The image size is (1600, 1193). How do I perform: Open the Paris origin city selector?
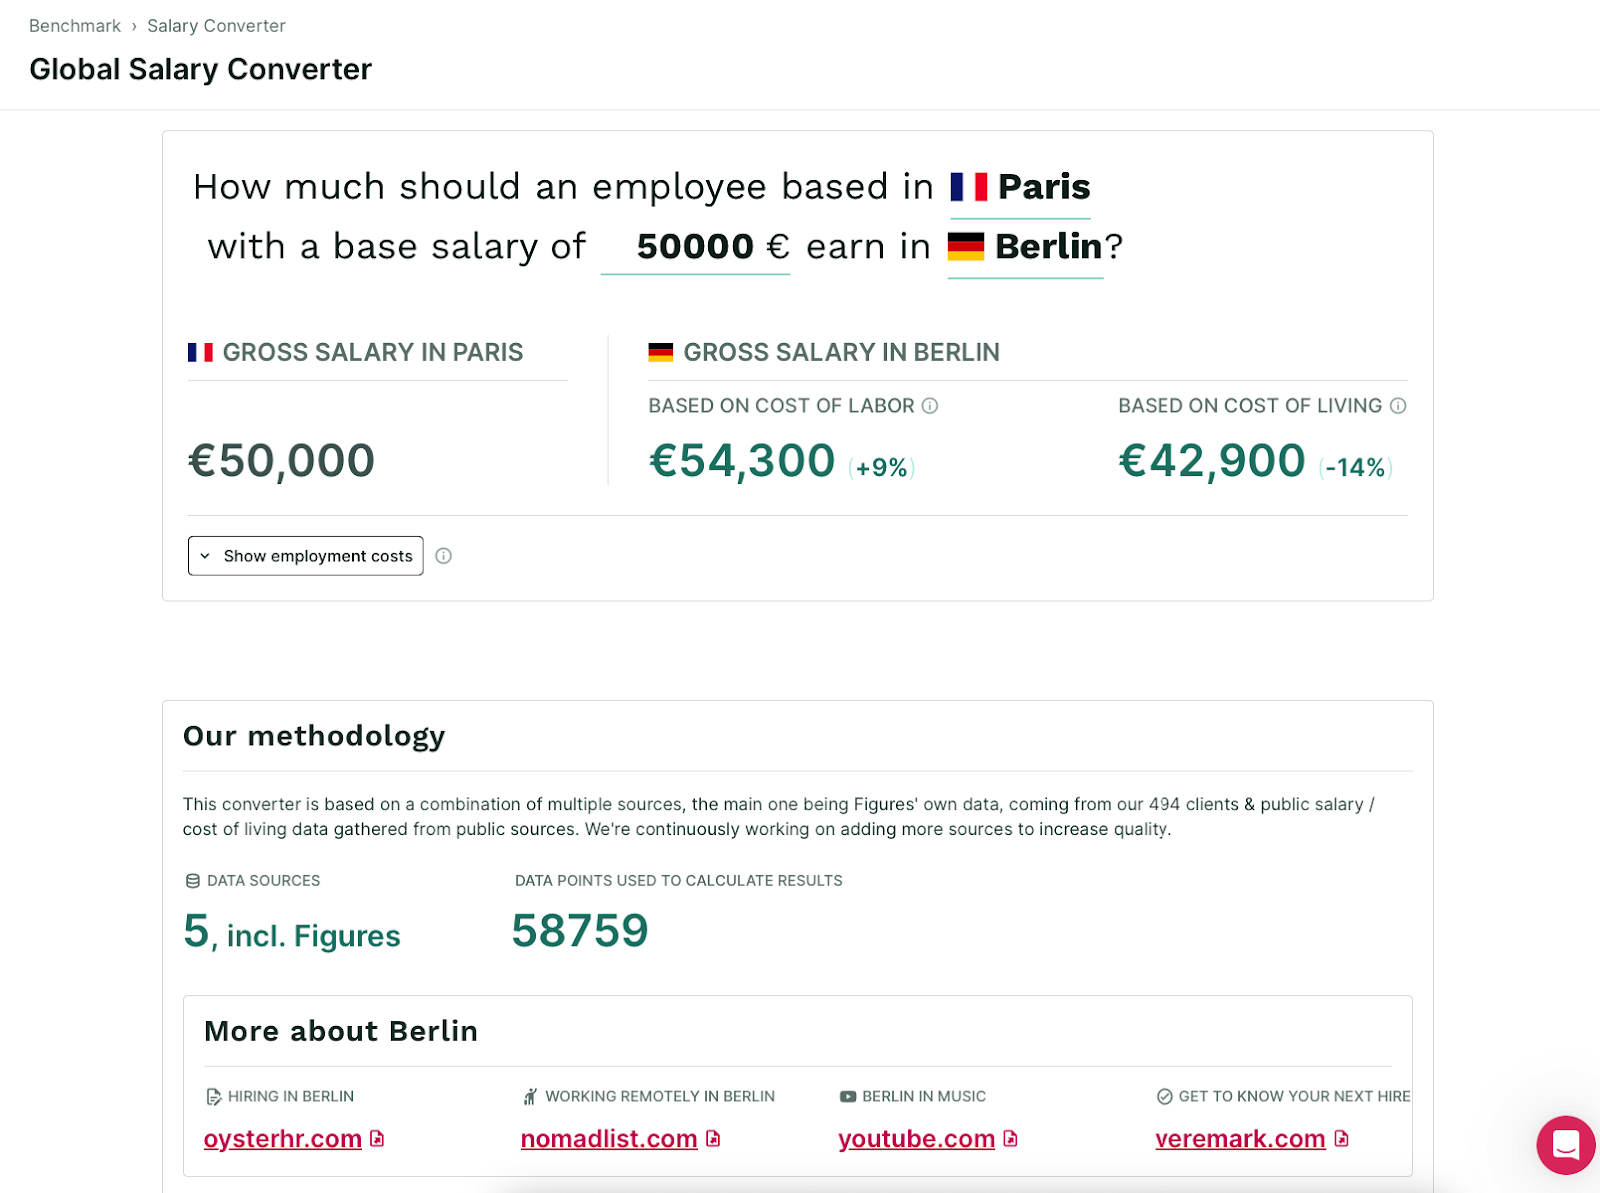pyautogui.click(x=1020, y=187)
